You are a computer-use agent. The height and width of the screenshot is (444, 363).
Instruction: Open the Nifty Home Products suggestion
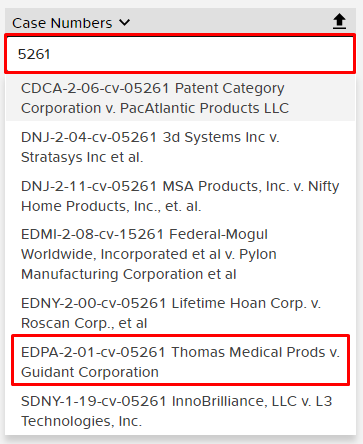pyautogui.click(x=111, y=206)
